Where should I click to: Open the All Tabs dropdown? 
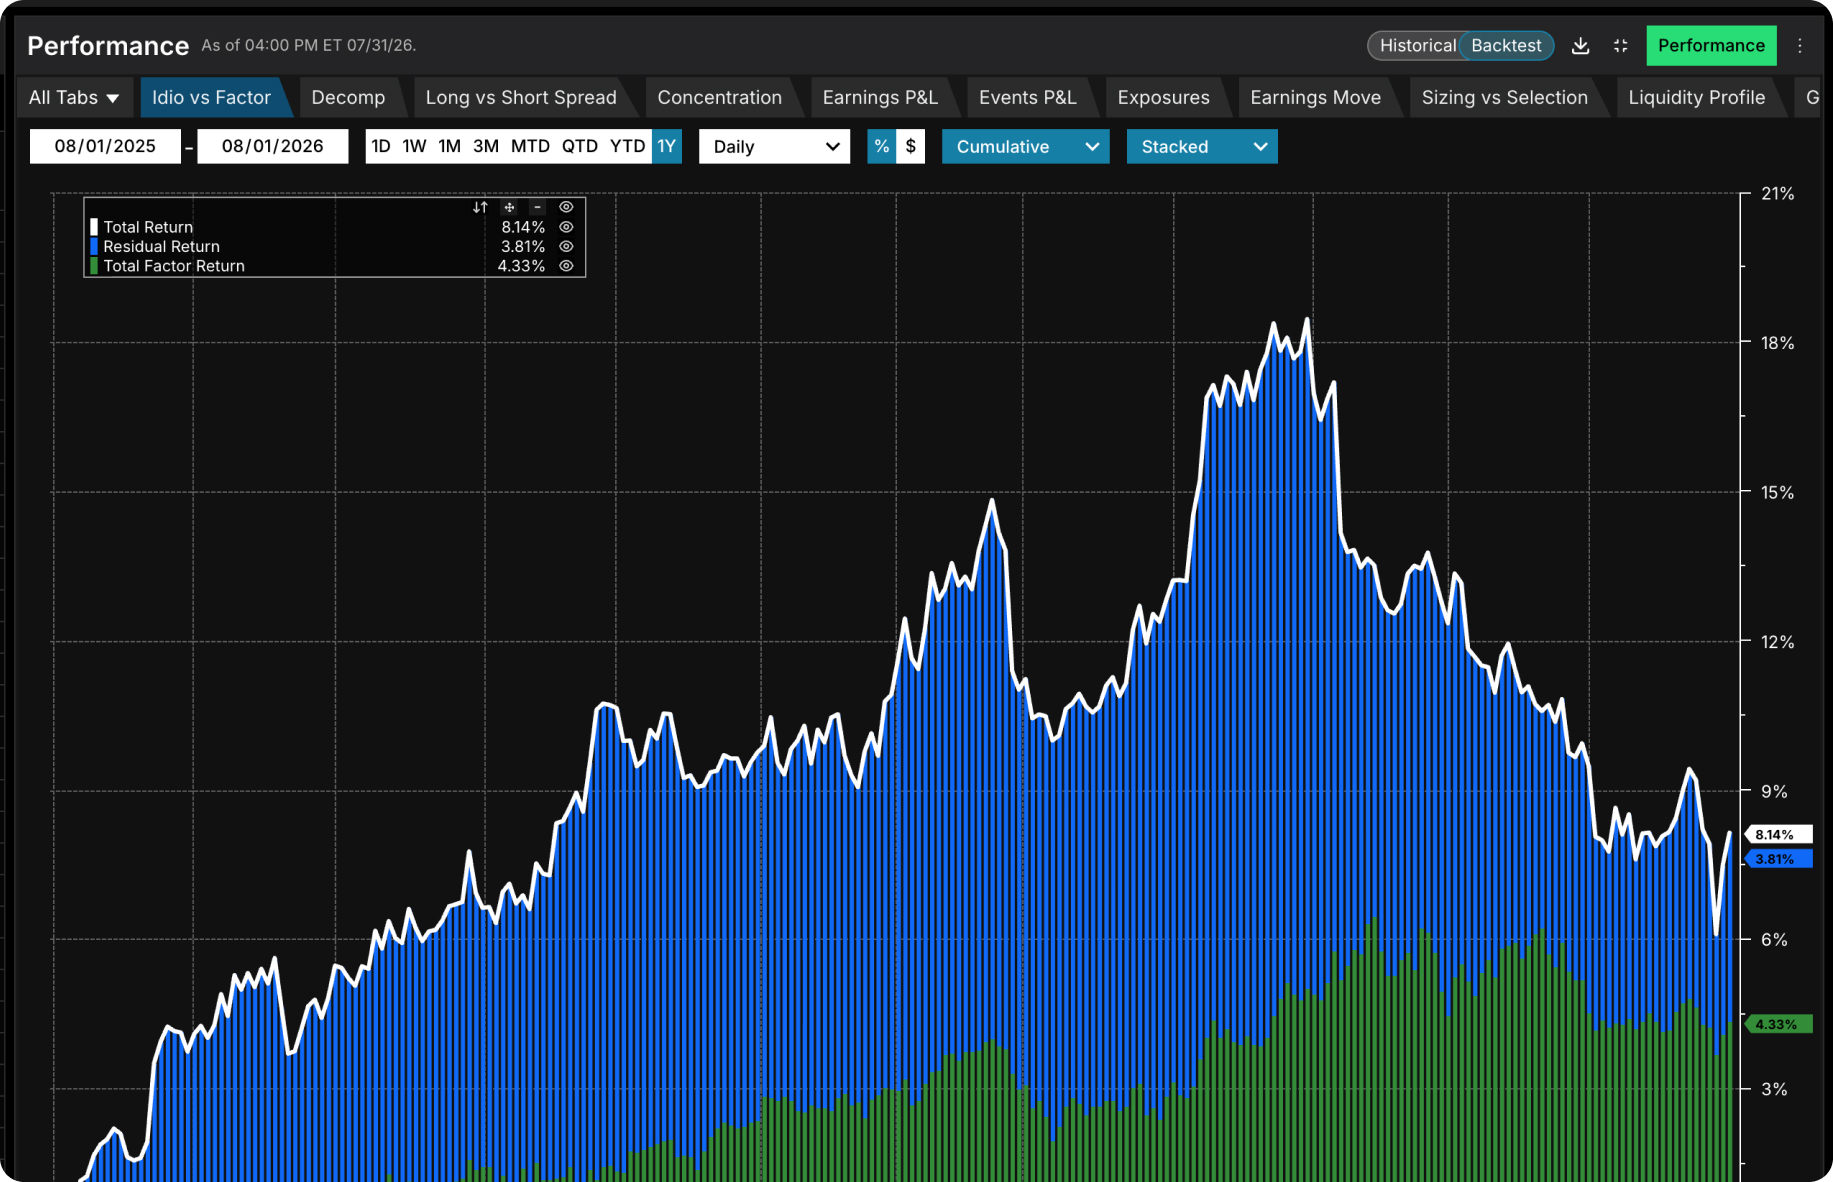click(x=73, y=98)
